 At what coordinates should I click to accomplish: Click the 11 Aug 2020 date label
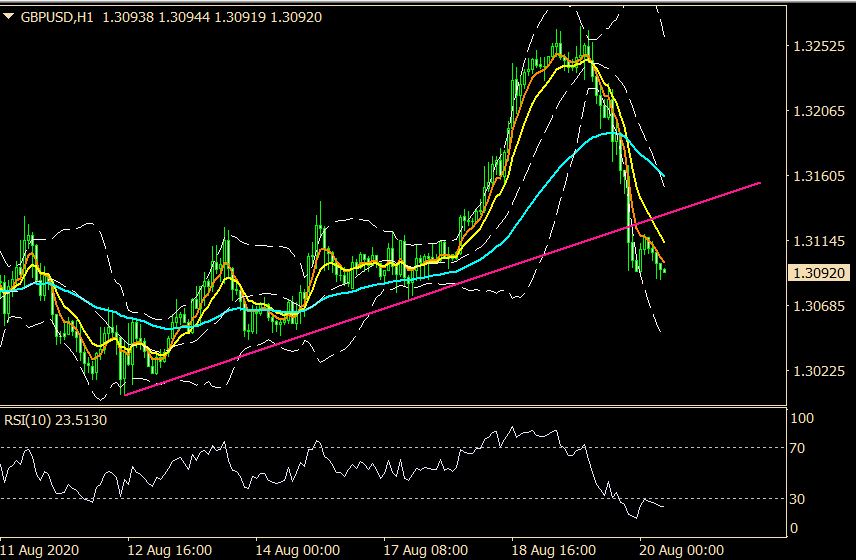pos(40,550)
